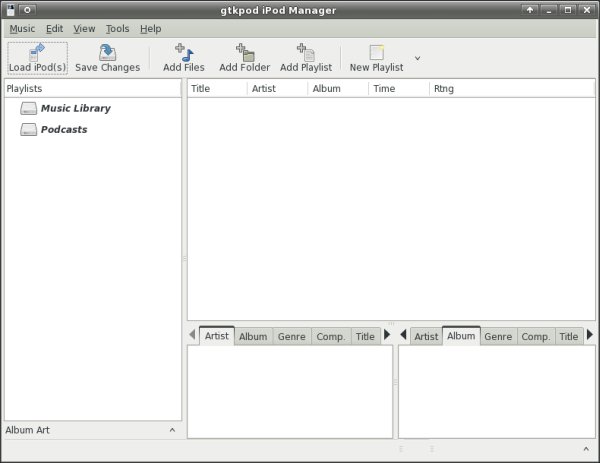Image resolution: width=600 pixels, height=463 pixels.
Task: Click the Add Playlist toolbar icon
Action: pyautogui.click(x=306, y=52)
